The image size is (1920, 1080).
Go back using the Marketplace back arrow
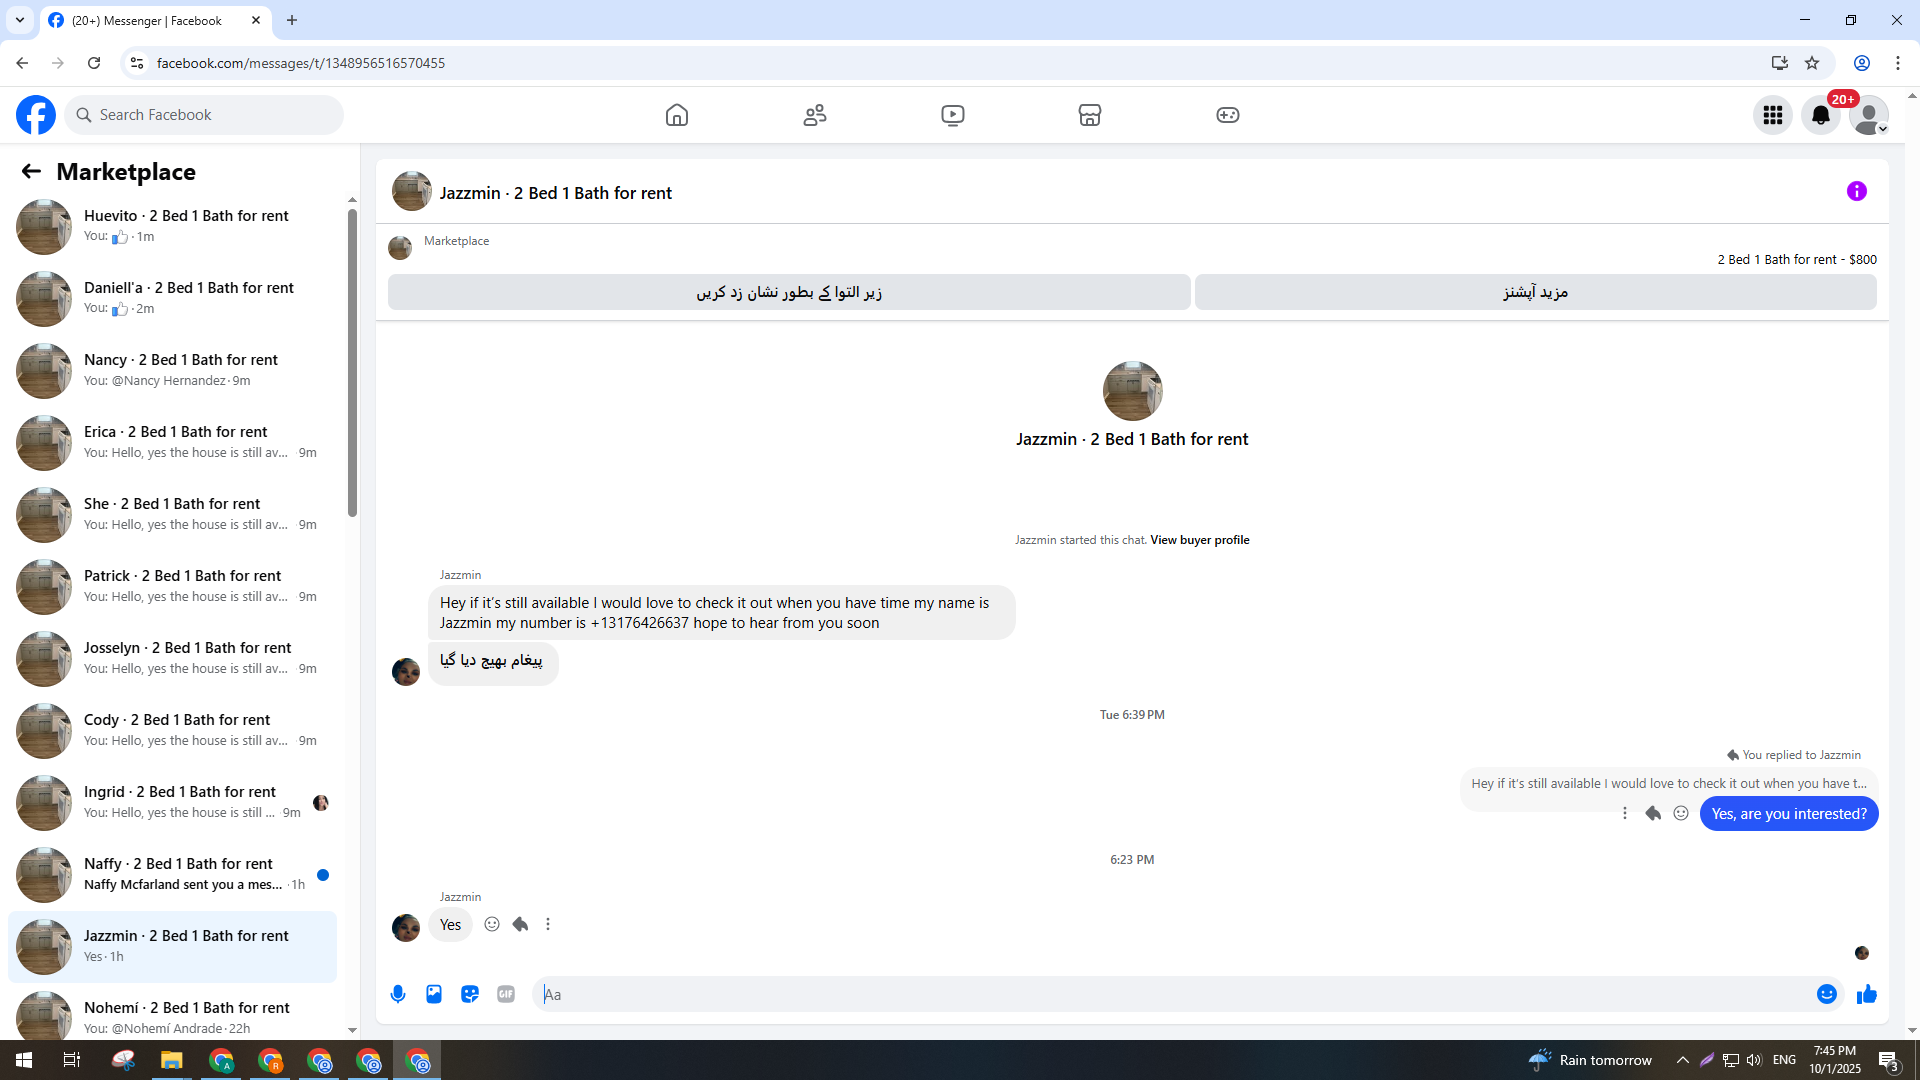tap(31, 171)
